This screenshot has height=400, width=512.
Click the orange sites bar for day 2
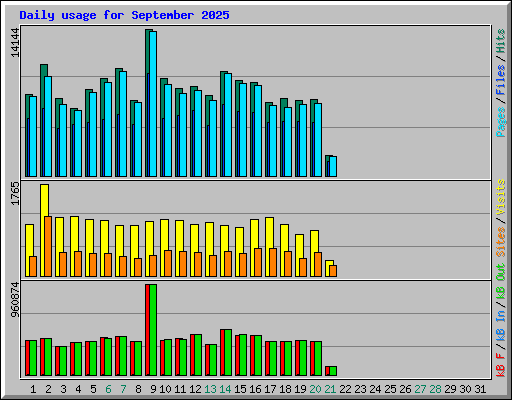pyautogui.click(x=48, y=246)
